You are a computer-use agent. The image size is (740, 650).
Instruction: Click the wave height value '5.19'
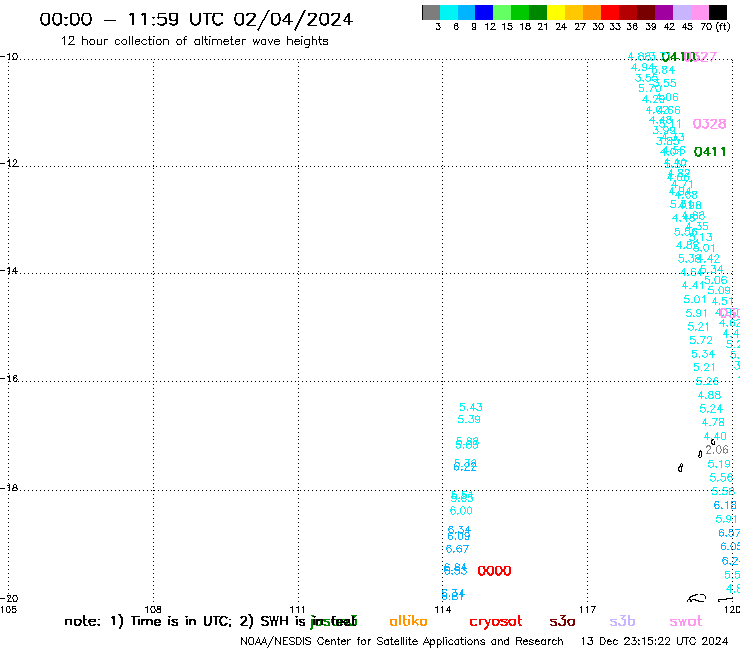point(719,464)
